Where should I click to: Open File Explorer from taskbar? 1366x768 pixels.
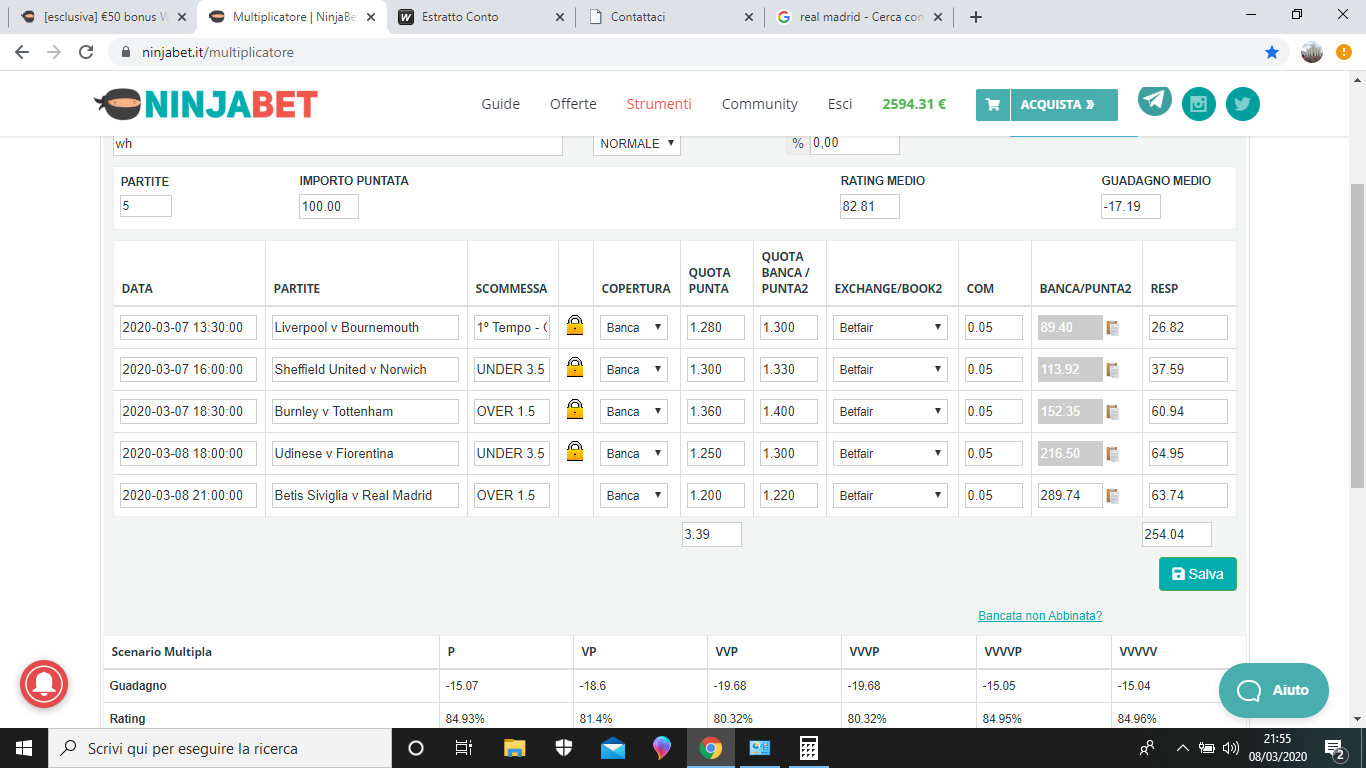coord(515,748)
